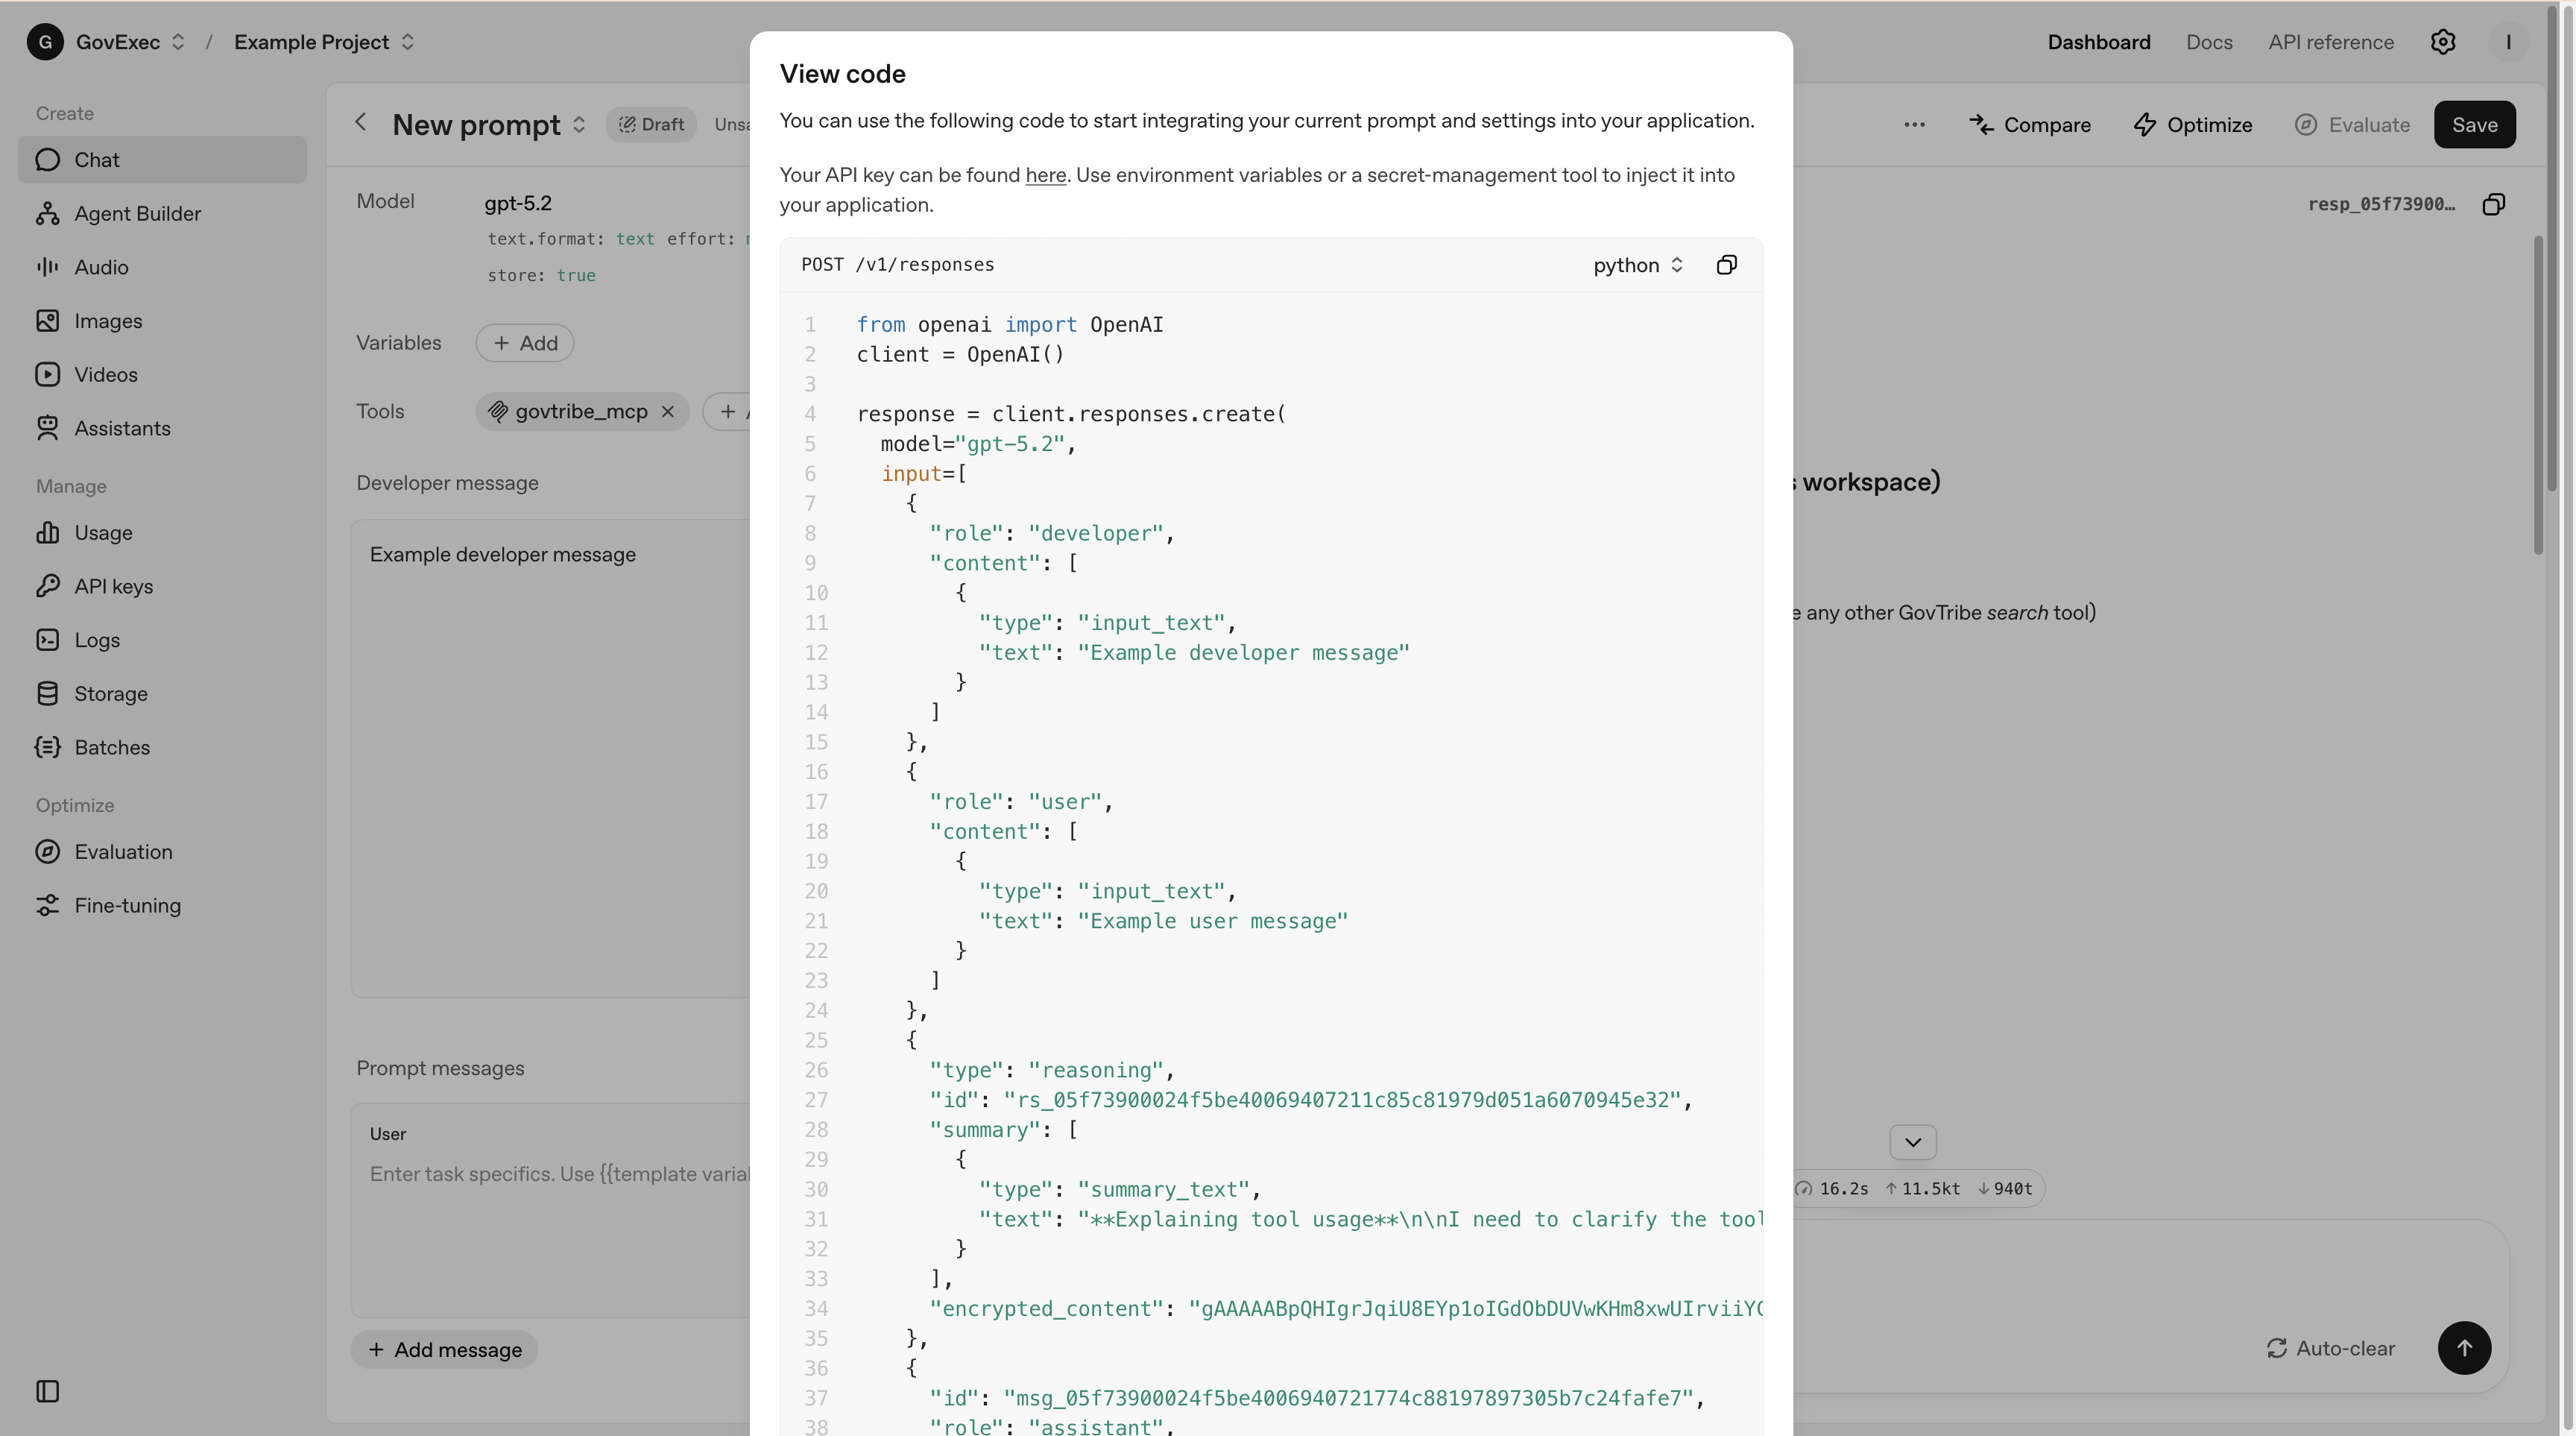Click the send message arrow button
Screen dimensions: 2576x1436
pos(2464,1348)
